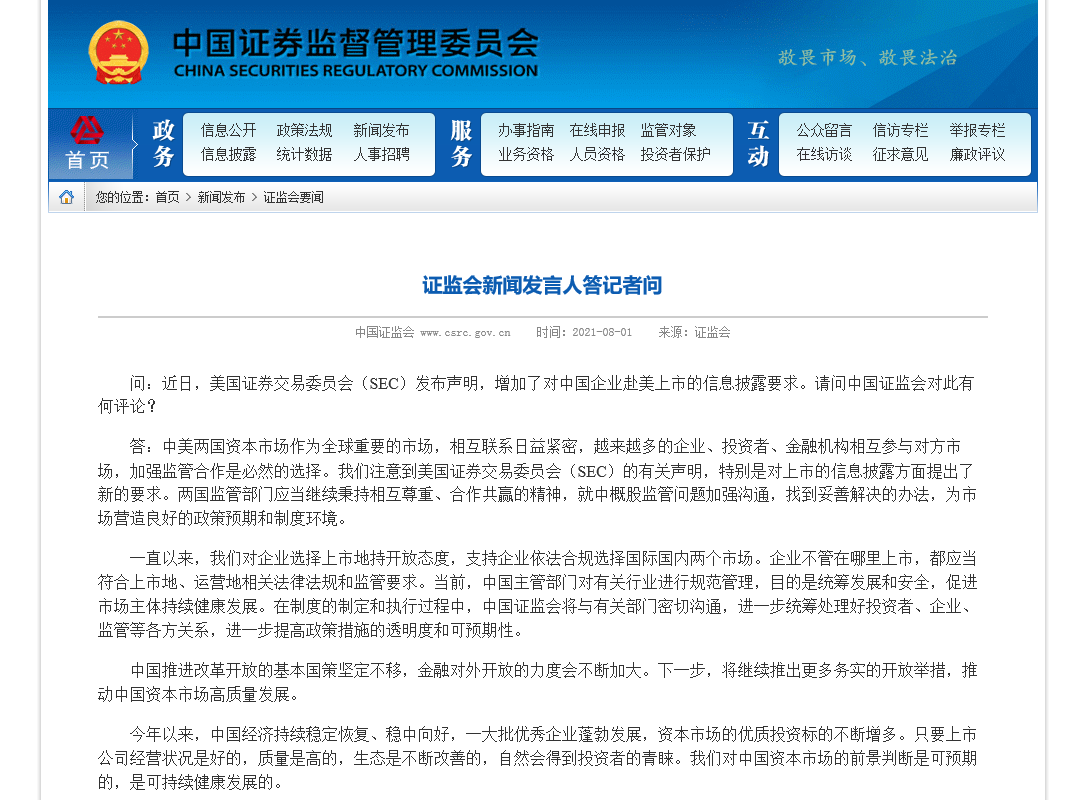Open 统计数据 menu link
Screen dimensions: 1086x800
click(x=304, y=154)
